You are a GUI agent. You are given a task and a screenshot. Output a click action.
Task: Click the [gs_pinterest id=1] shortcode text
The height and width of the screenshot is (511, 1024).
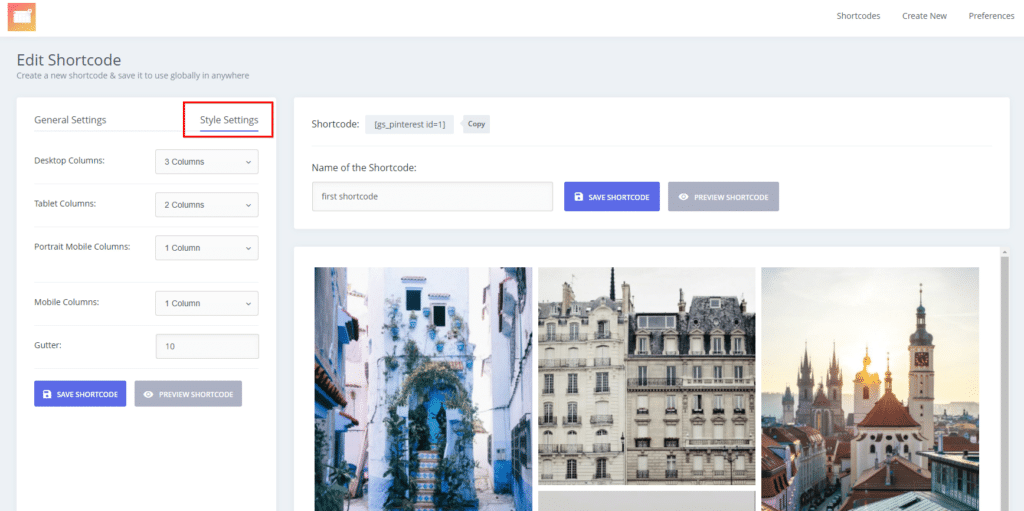pyautogui.click(x=409, y=124)
